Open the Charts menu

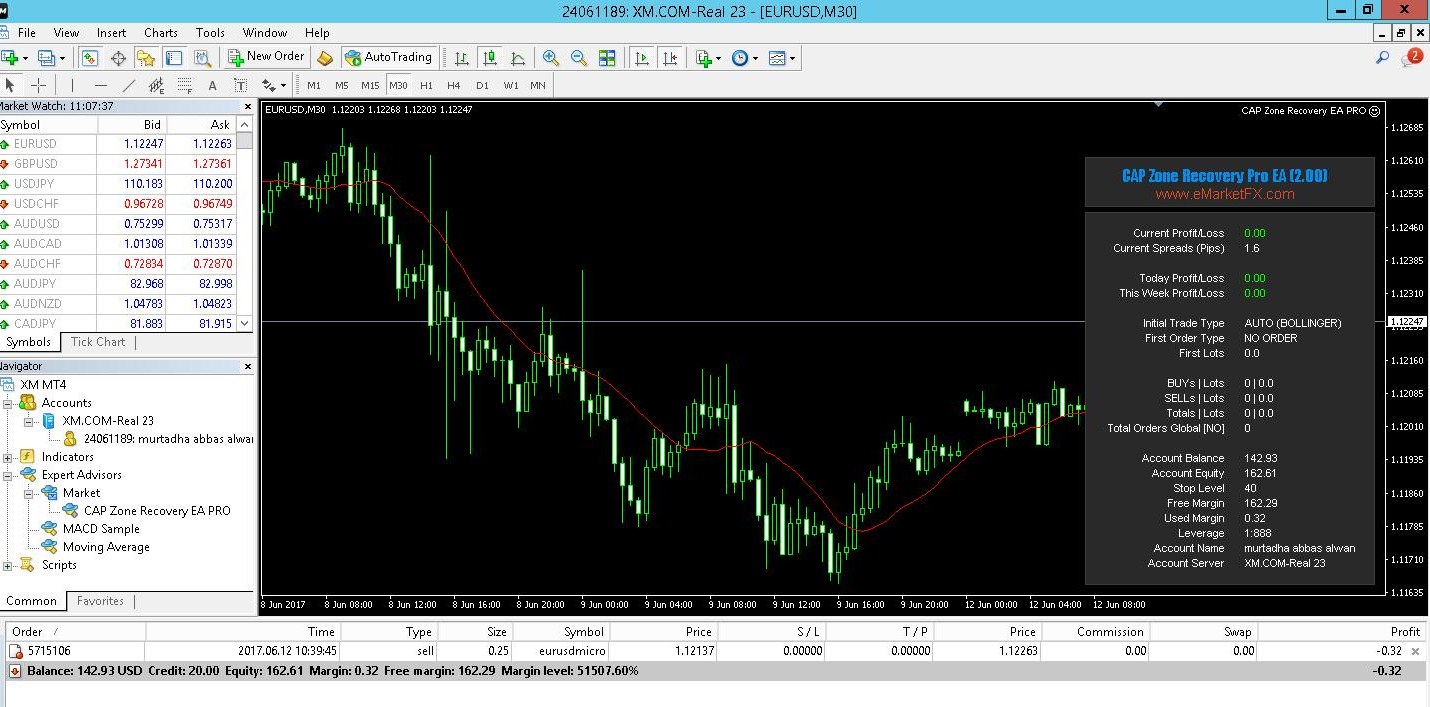coord(160,32)
